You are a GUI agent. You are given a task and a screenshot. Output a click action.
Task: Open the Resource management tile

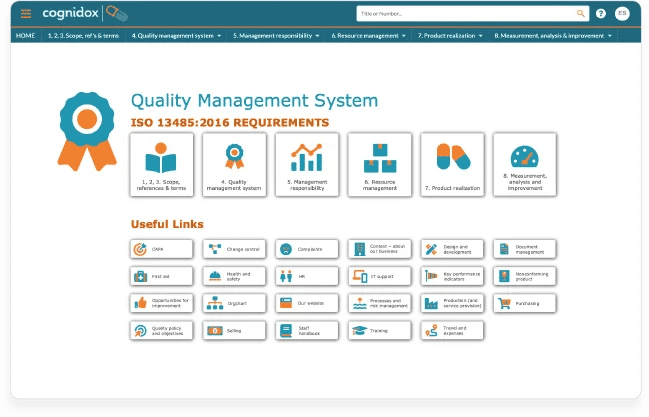[379, 165]
